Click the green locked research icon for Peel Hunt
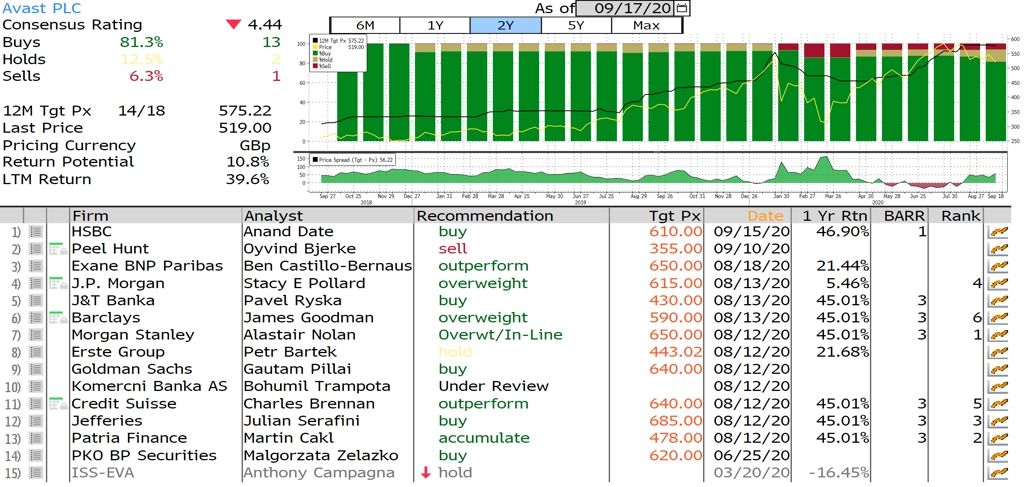Image resolution: width=1024 pixels, height=487 pixels. (58, 249)
